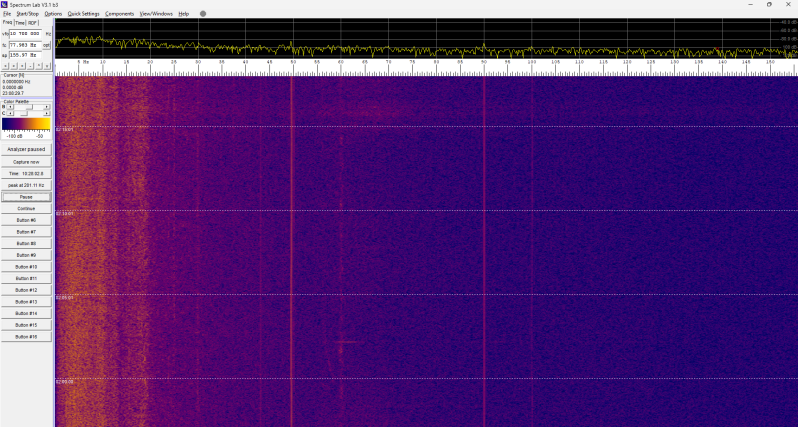
Task: Click the first small frequency zoom button
Action: pos(6,66)
